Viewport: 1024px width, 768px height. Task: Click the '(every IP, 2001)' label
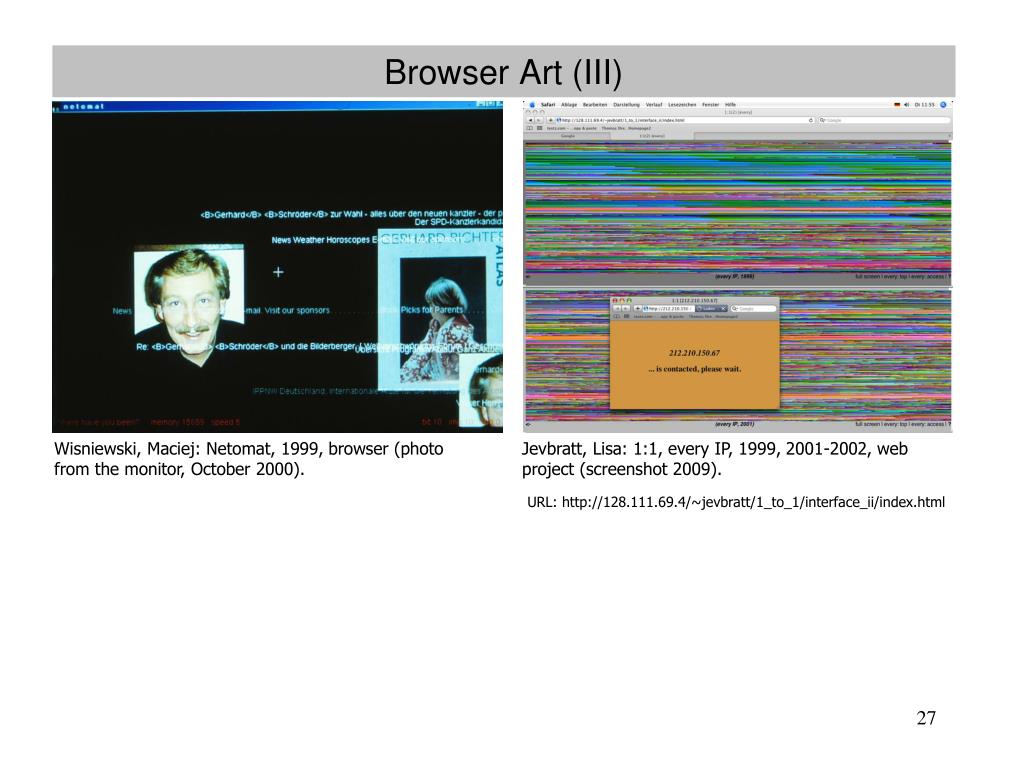coord(735,424)
